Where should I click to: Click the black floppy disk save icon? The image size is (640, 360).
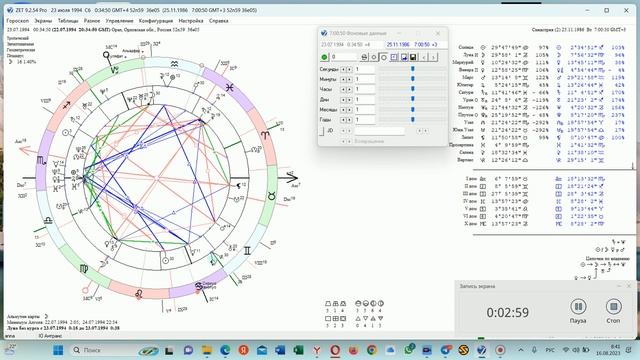413,57
